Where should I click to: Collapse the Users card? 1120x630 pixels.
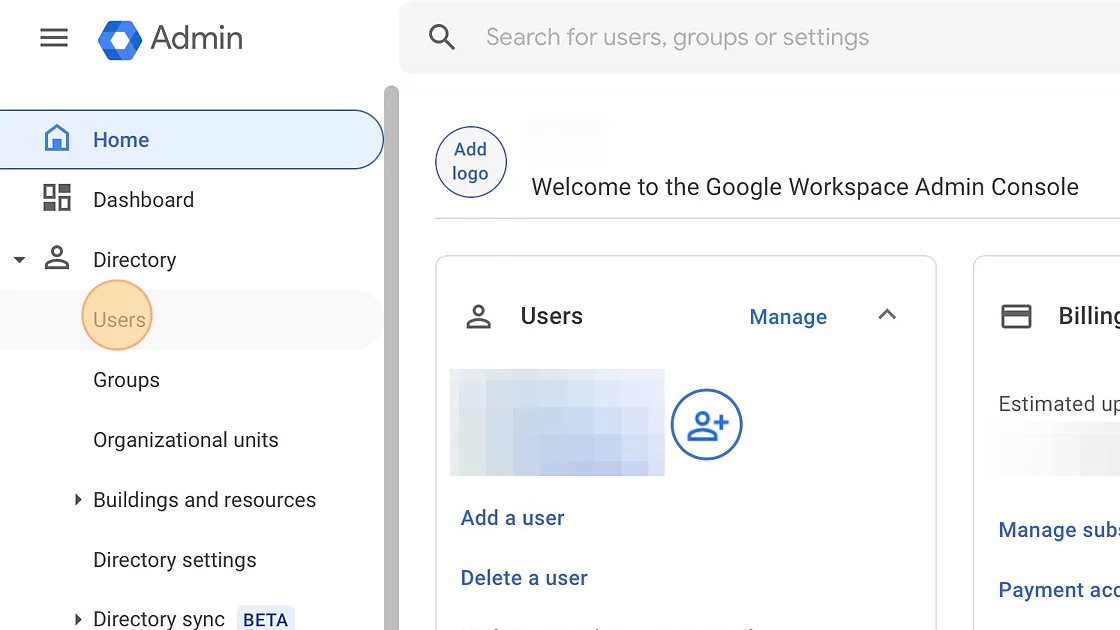point(887,314)
